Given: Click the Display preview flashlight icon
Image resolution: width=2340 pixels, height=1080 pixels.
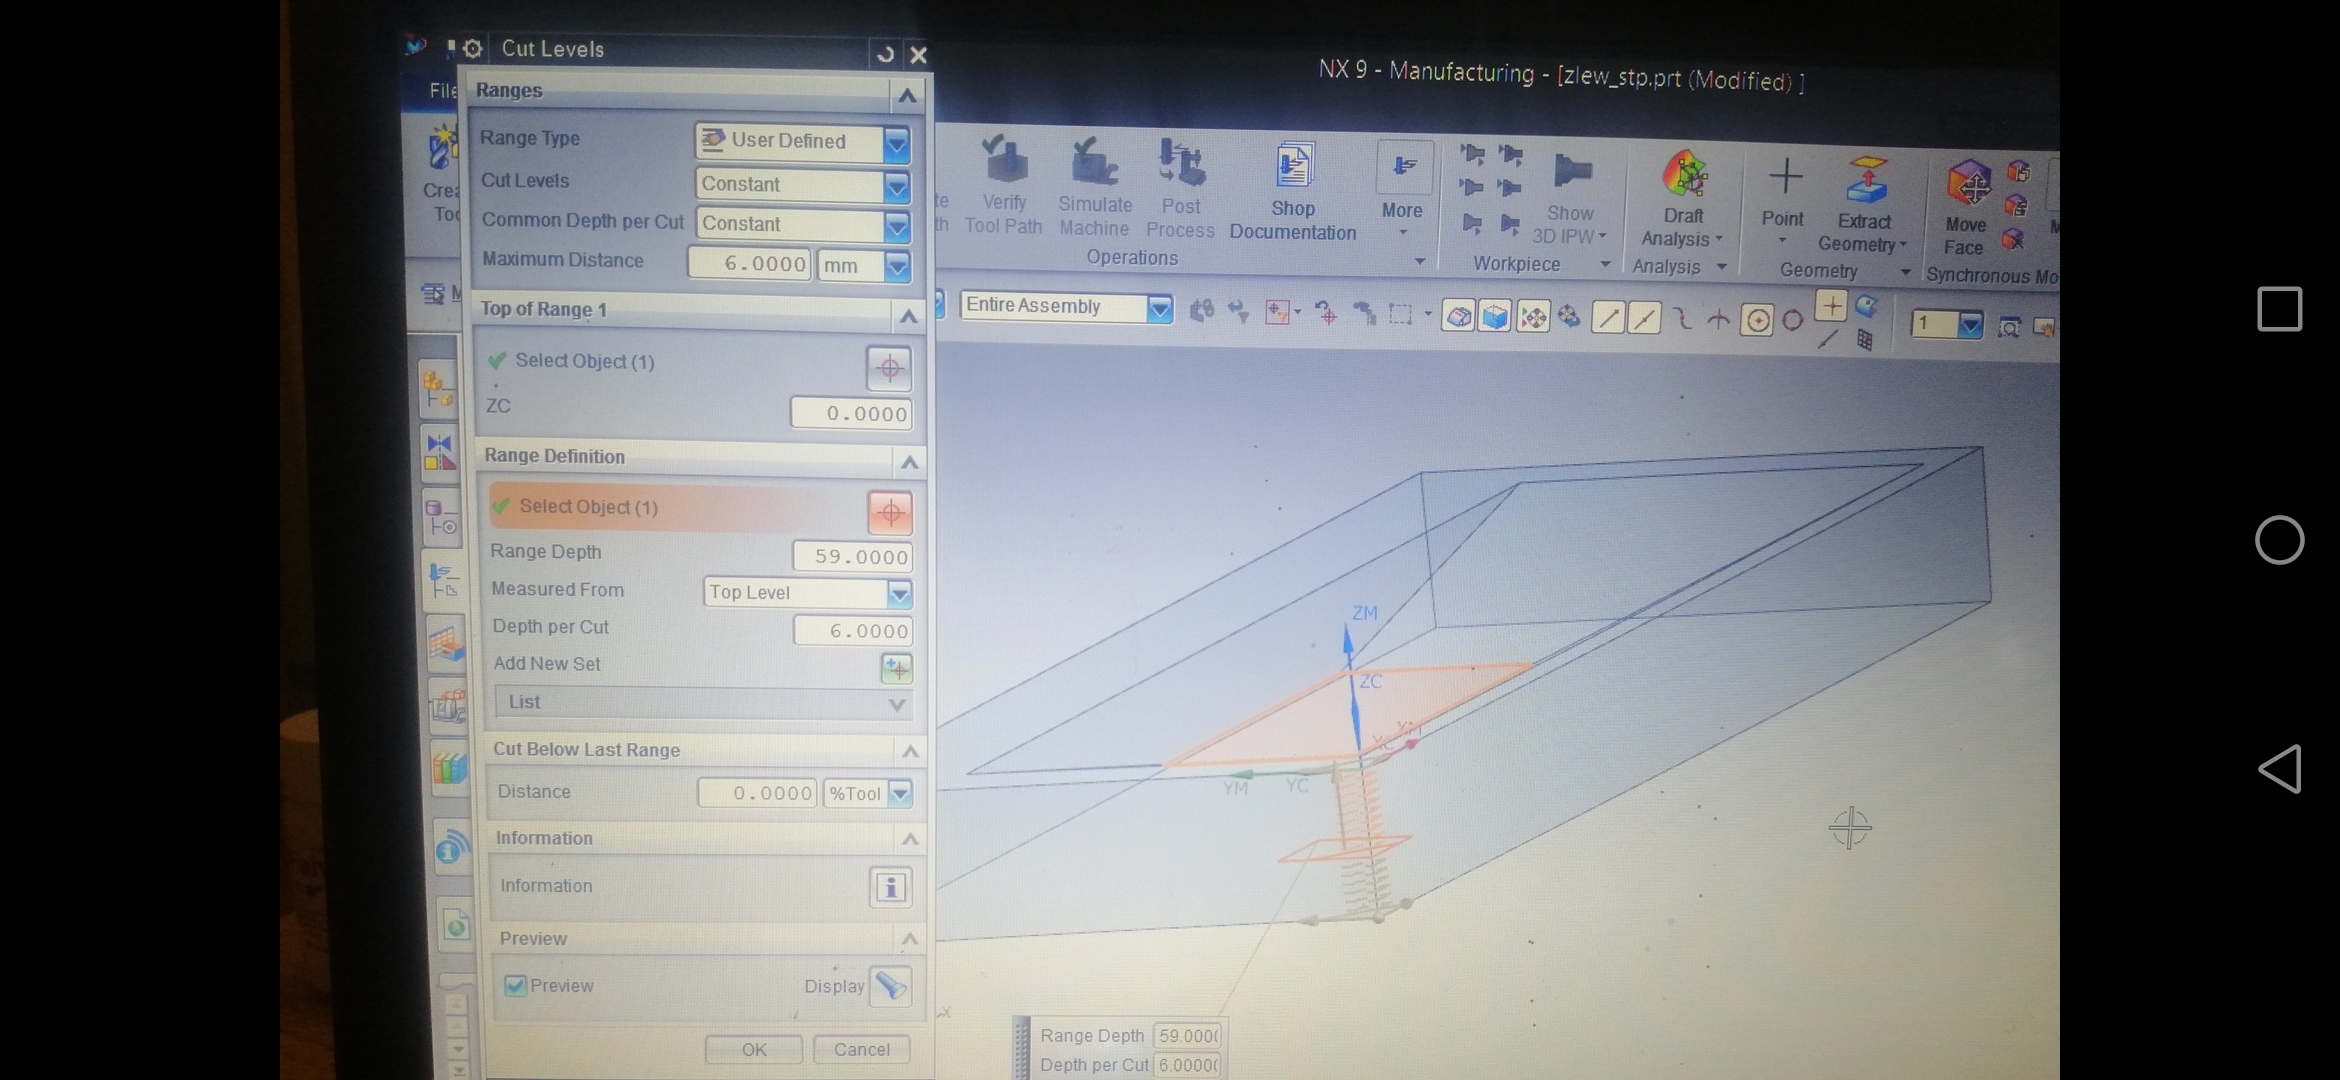Looking at the screenshot, I should [890, 987].
